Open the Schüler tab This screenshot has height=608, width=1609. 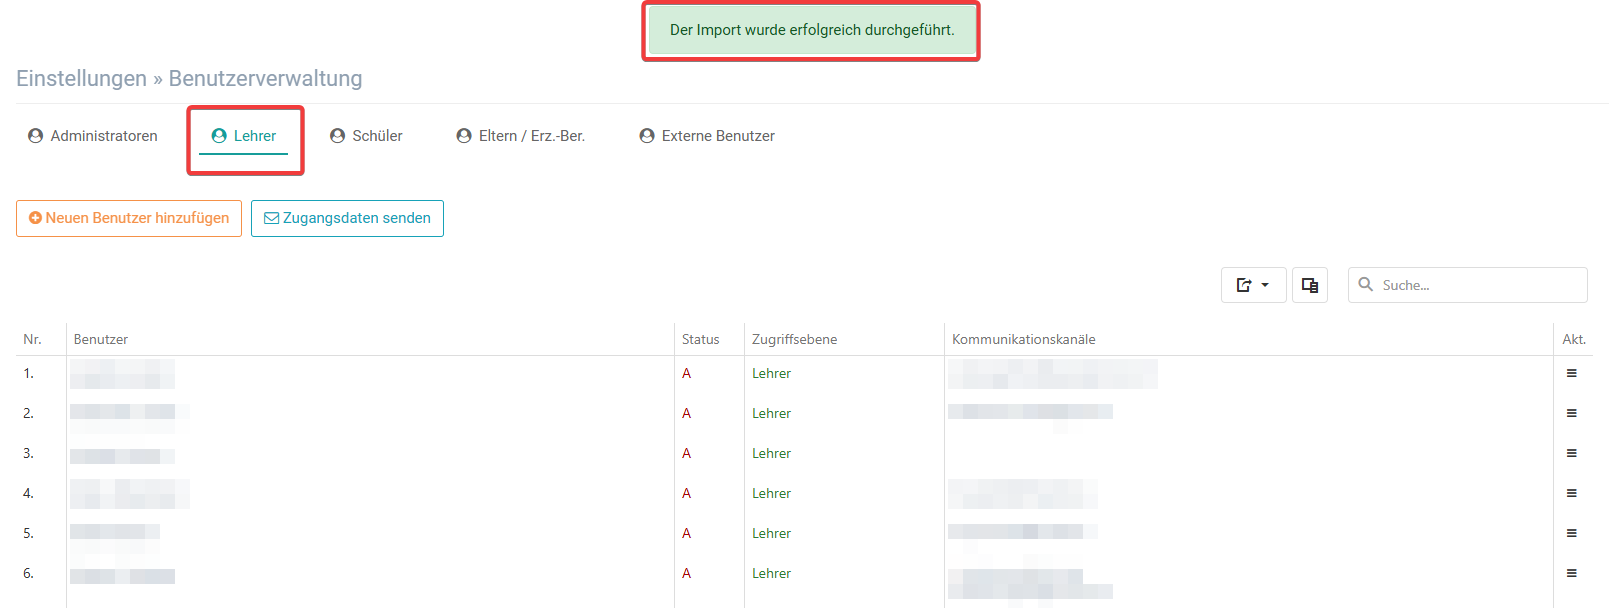[x=366, y=136]
